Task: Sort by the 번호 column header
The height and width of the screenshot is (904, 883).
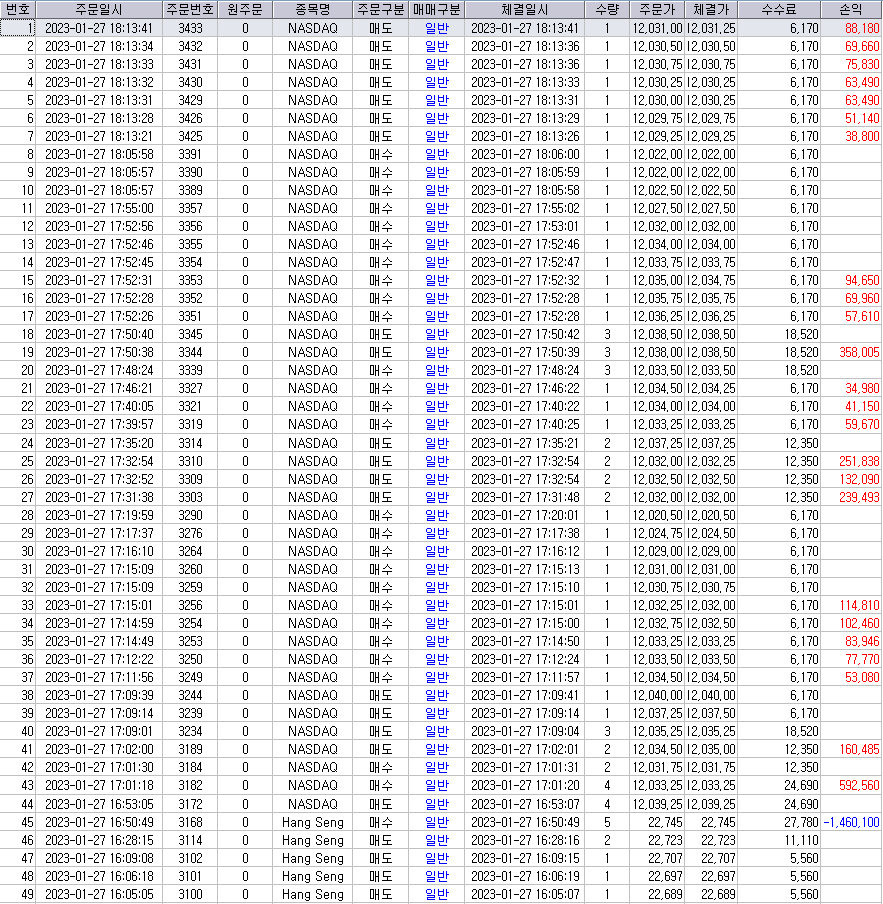Action: [x=18, y=9]
